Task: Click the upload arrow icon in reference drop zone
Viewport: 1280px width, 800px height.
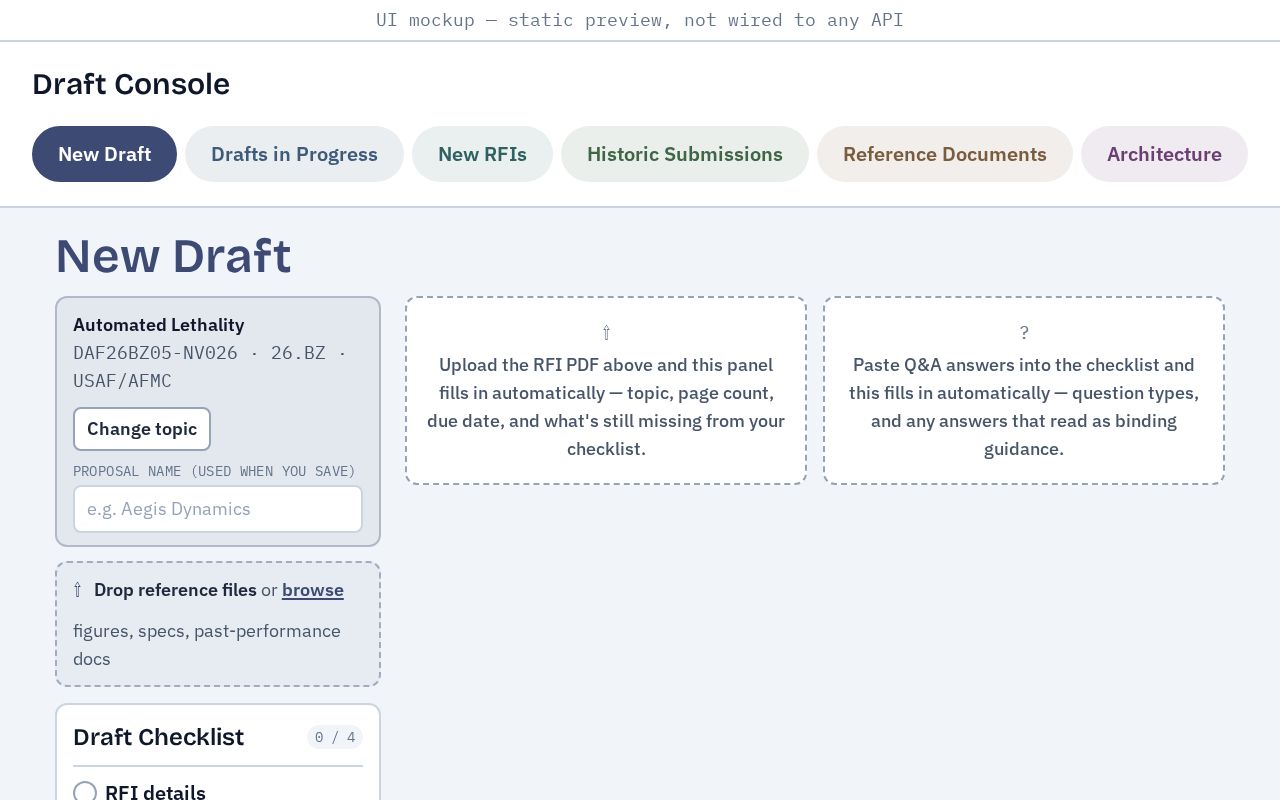Action: click(78, 590)
